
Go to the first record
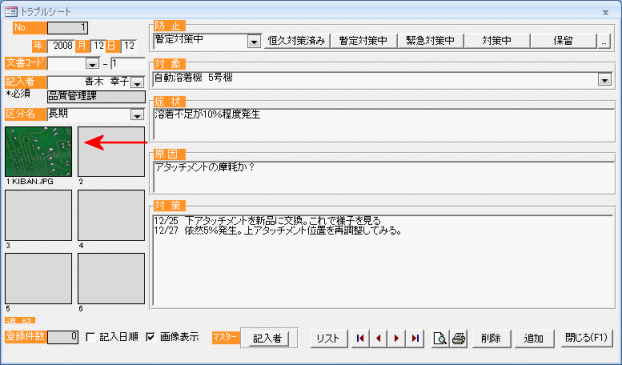click(361, 338)
